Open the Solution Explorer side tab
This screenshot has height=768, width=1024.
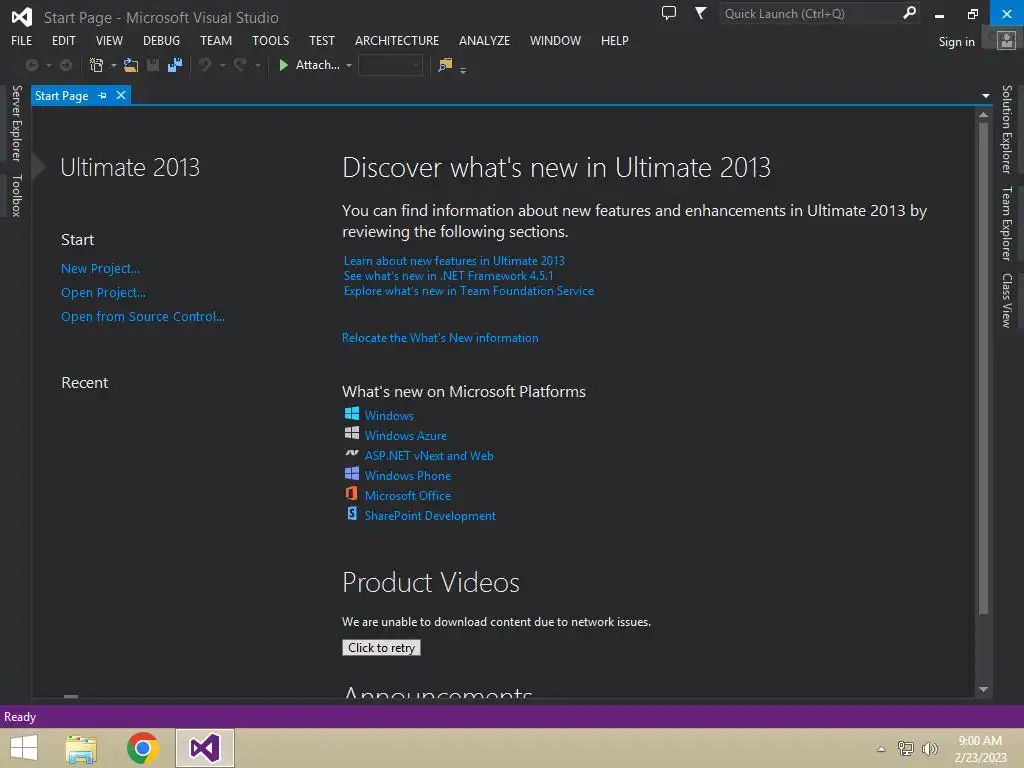click(x=1006, y=129)
